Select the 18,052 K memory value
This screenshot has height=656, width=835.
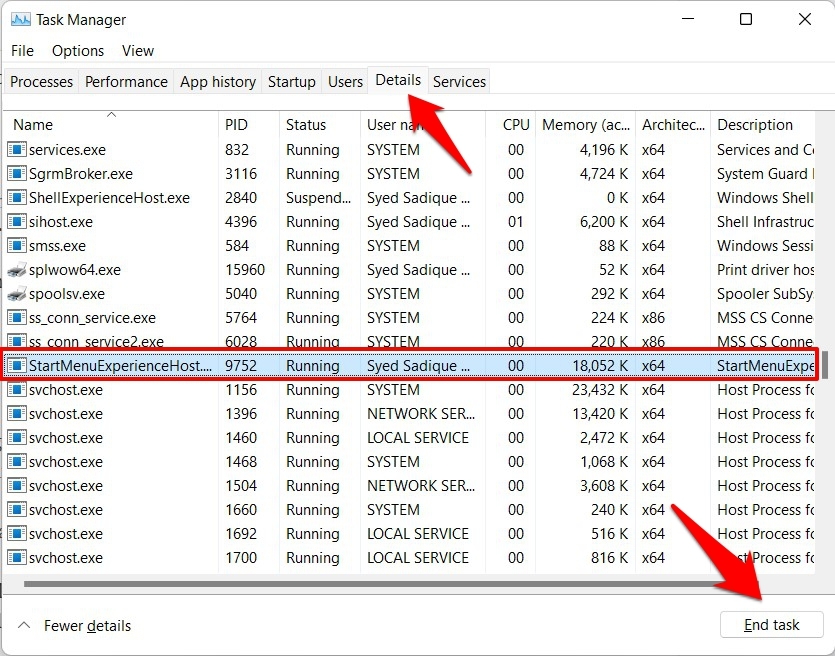click(x=600, y=366)
